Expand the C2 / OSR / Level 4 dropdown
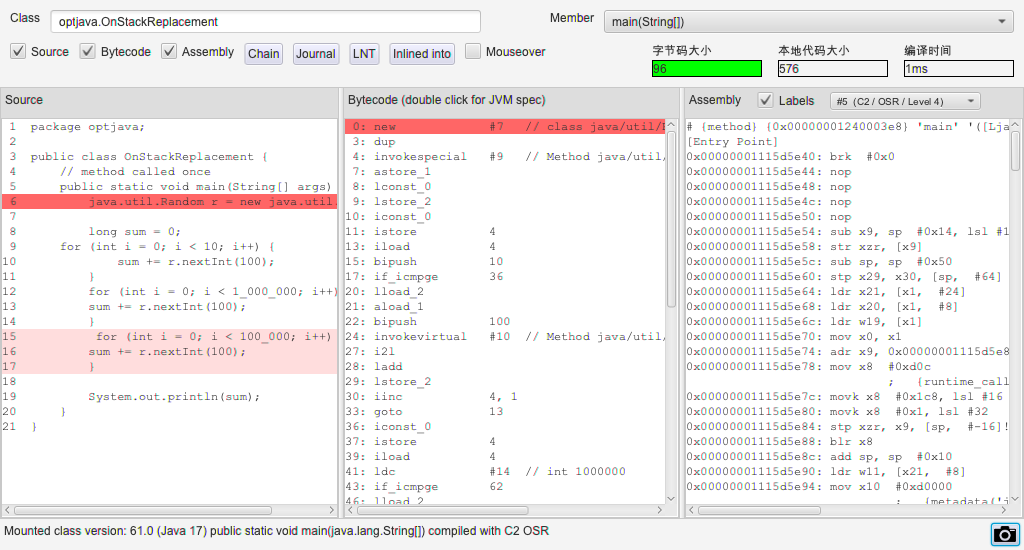1024x550 pixels. [905, 101]
